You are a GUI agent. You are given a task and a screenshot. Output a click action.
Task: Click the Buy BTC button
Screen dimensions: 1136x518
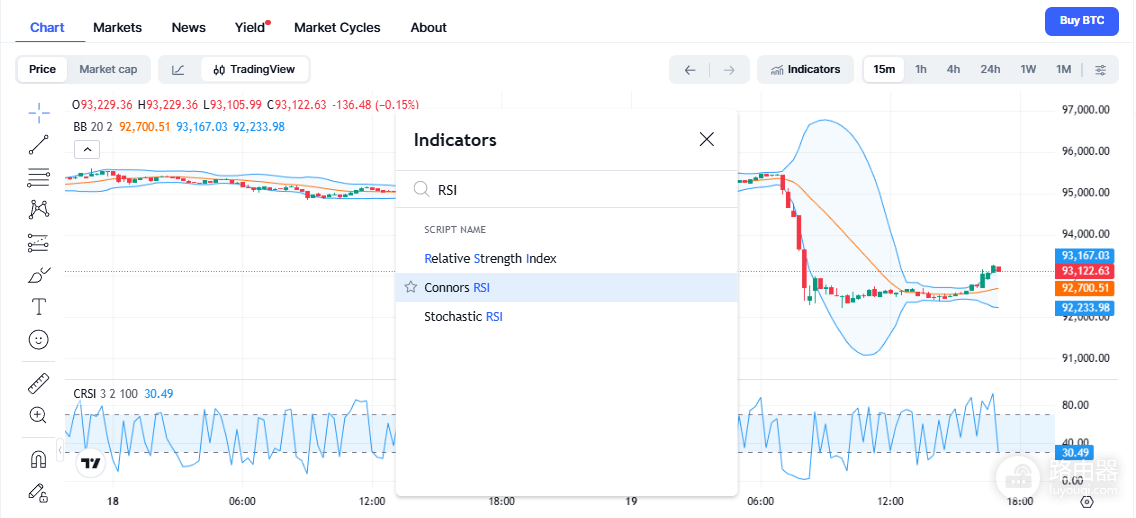(1082, 21)
